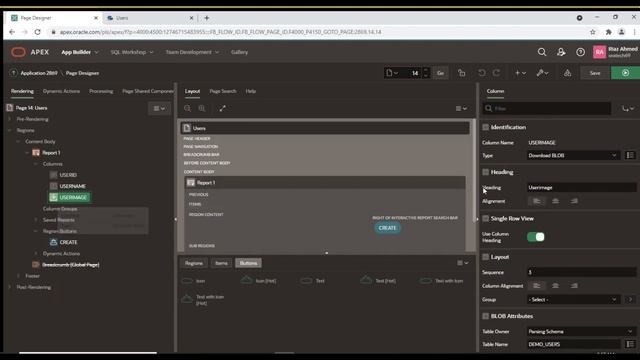
Task: Click the list icon next to Type field
Action: [630, 155]
